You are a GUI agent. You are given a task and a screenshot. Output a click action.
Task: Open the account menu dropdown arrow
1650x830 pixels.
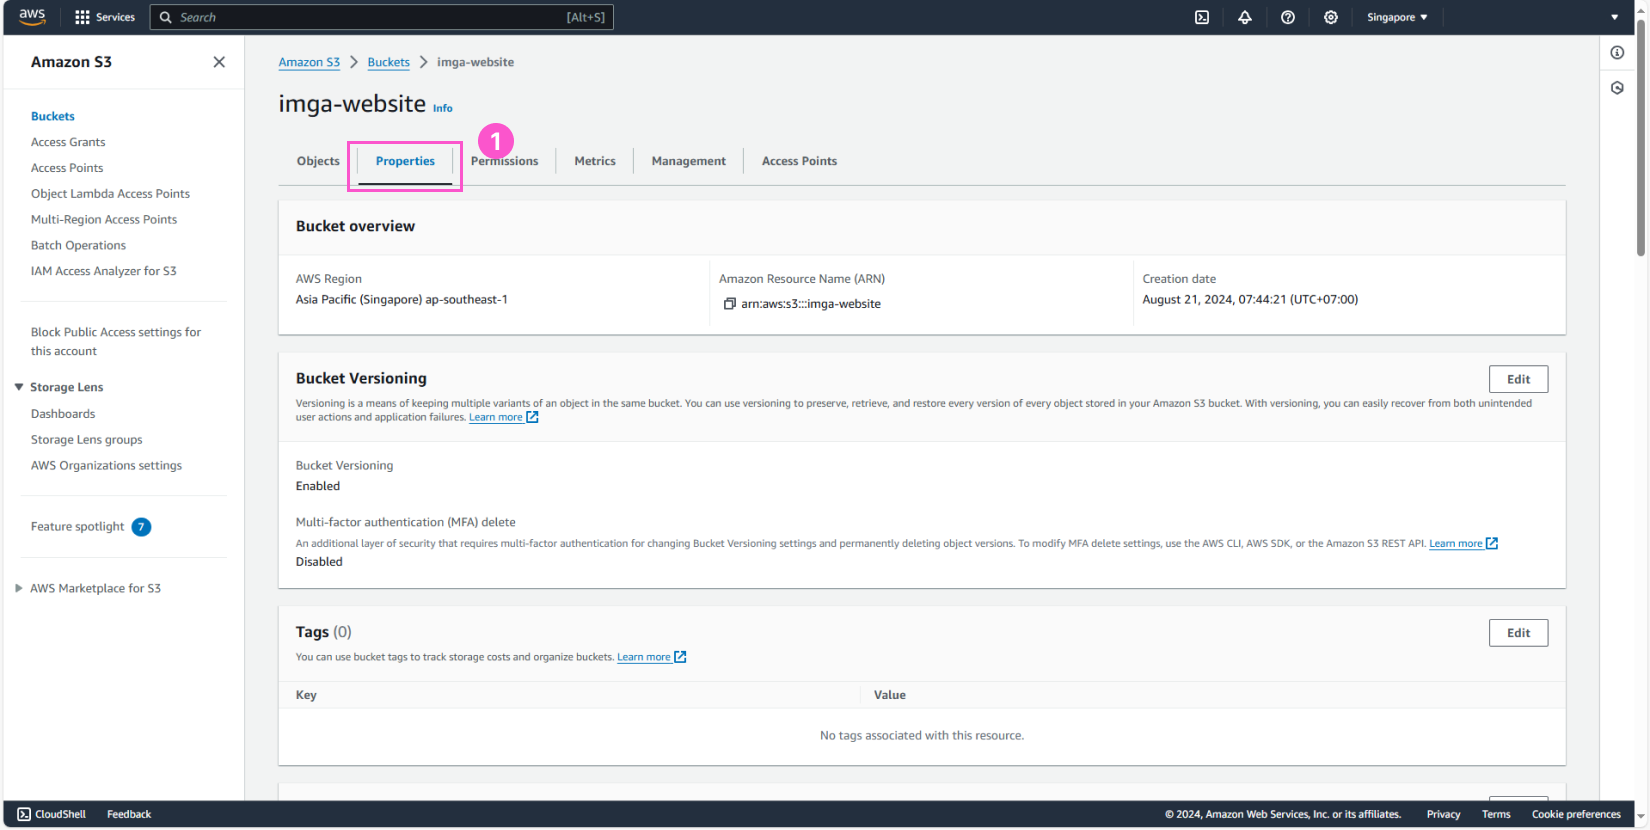tap(1614, 17)
